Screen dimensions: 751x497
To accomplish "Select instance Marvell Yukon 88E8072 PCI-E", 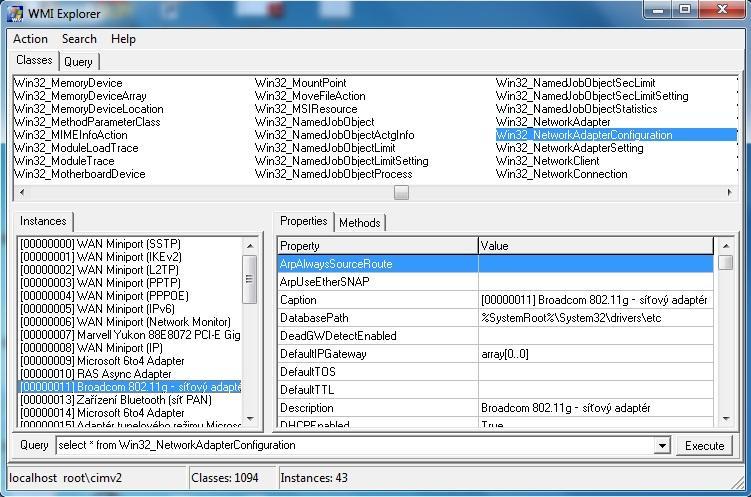I will coord(130,335).
